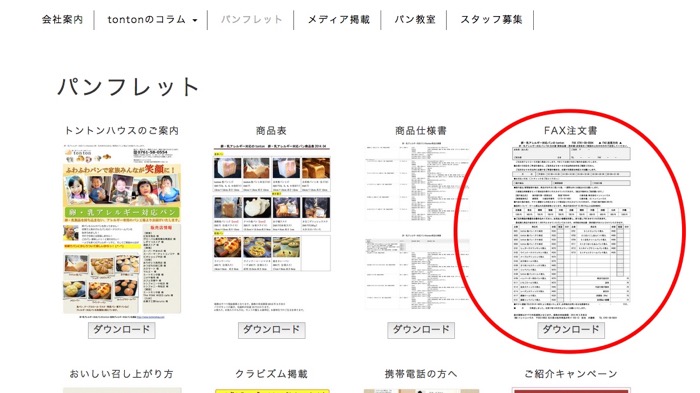The width and height of the screenshot is (700, 393).
Task: Click the 商品表 product list thumbnail
Action: (x=271, y=228)
